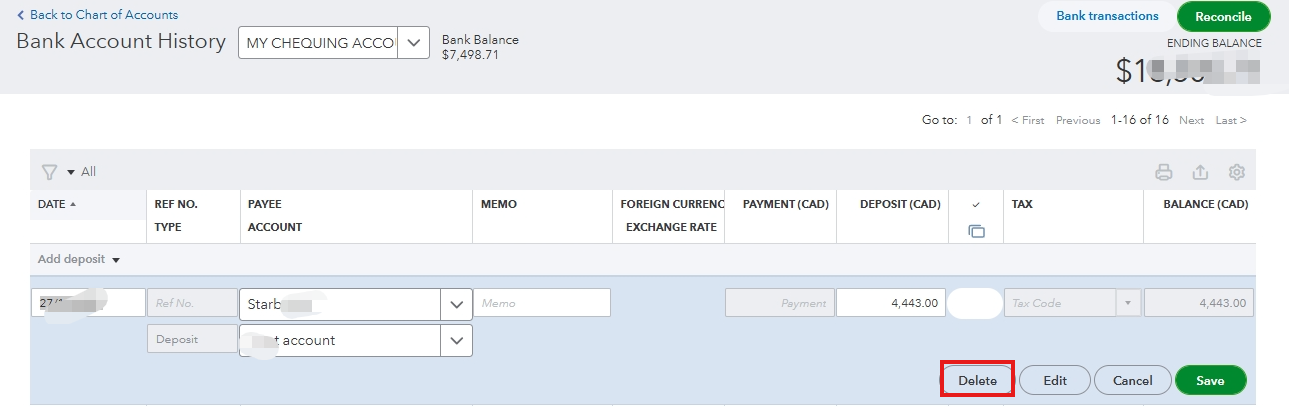This screenshot has width=1289, height=407.
Task: Click the Edit button
Action: pos(1055,380)
